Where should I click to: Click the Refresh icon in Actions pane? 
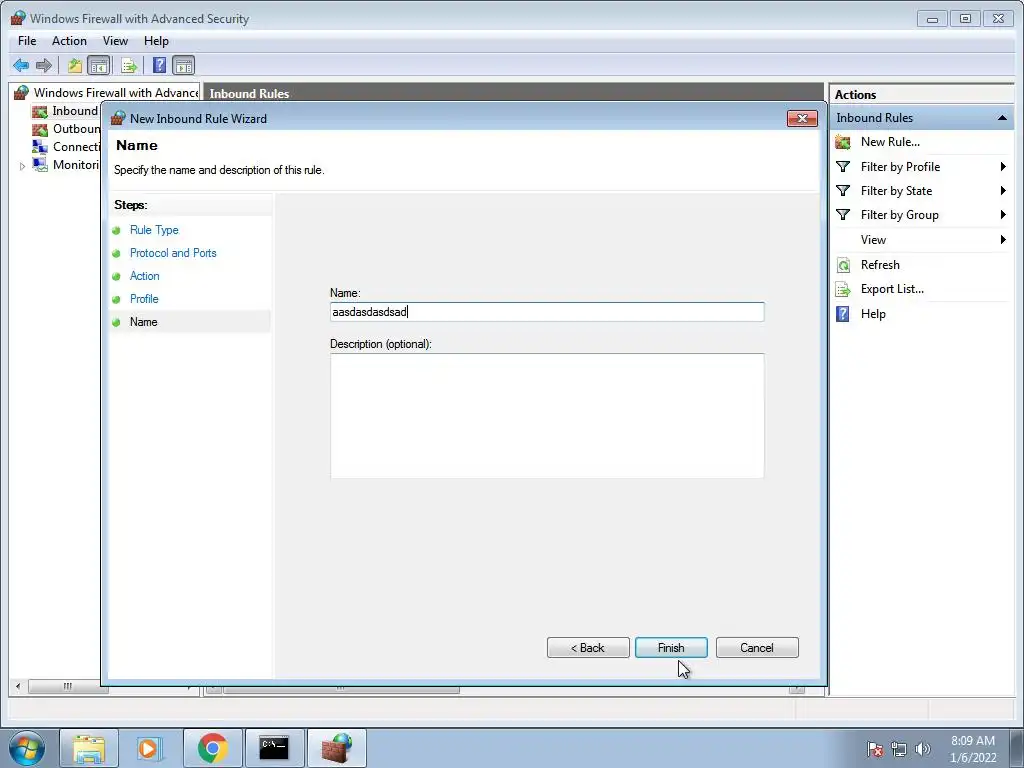pos(843,264)
